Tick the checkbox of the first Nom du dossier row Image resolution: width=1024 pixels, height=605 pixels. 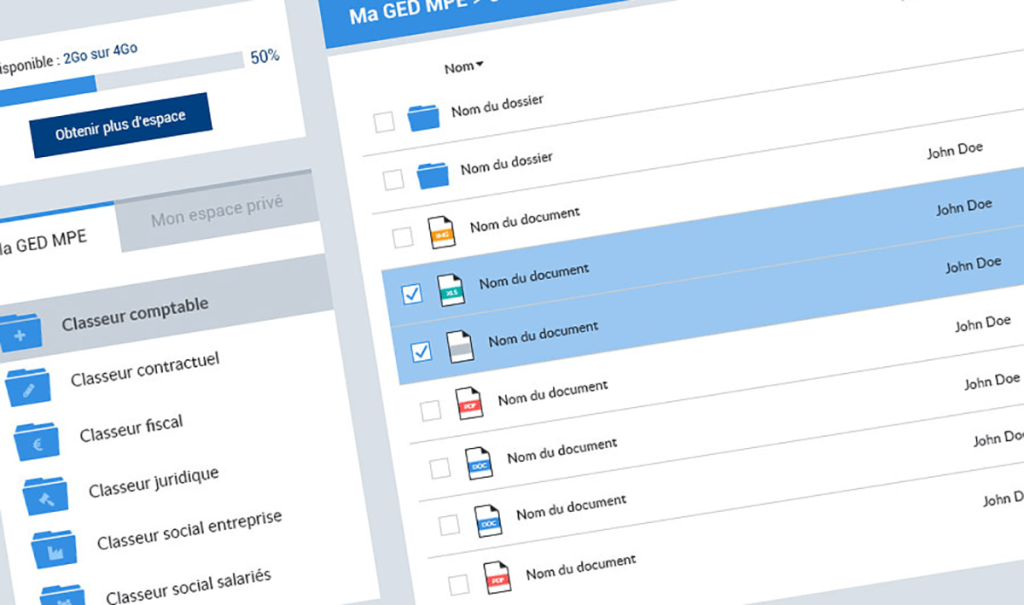tap(384, 122)
